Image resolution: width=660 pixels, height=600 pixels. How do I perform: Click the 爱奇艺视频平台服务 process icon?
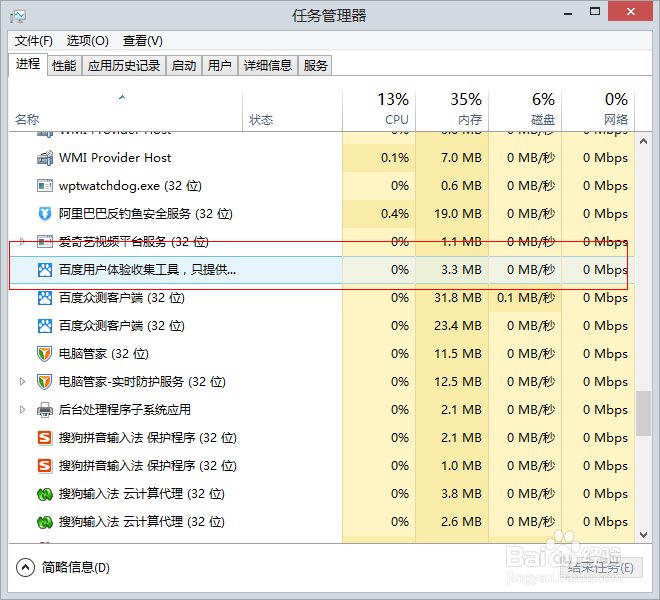tap(45, 242)
